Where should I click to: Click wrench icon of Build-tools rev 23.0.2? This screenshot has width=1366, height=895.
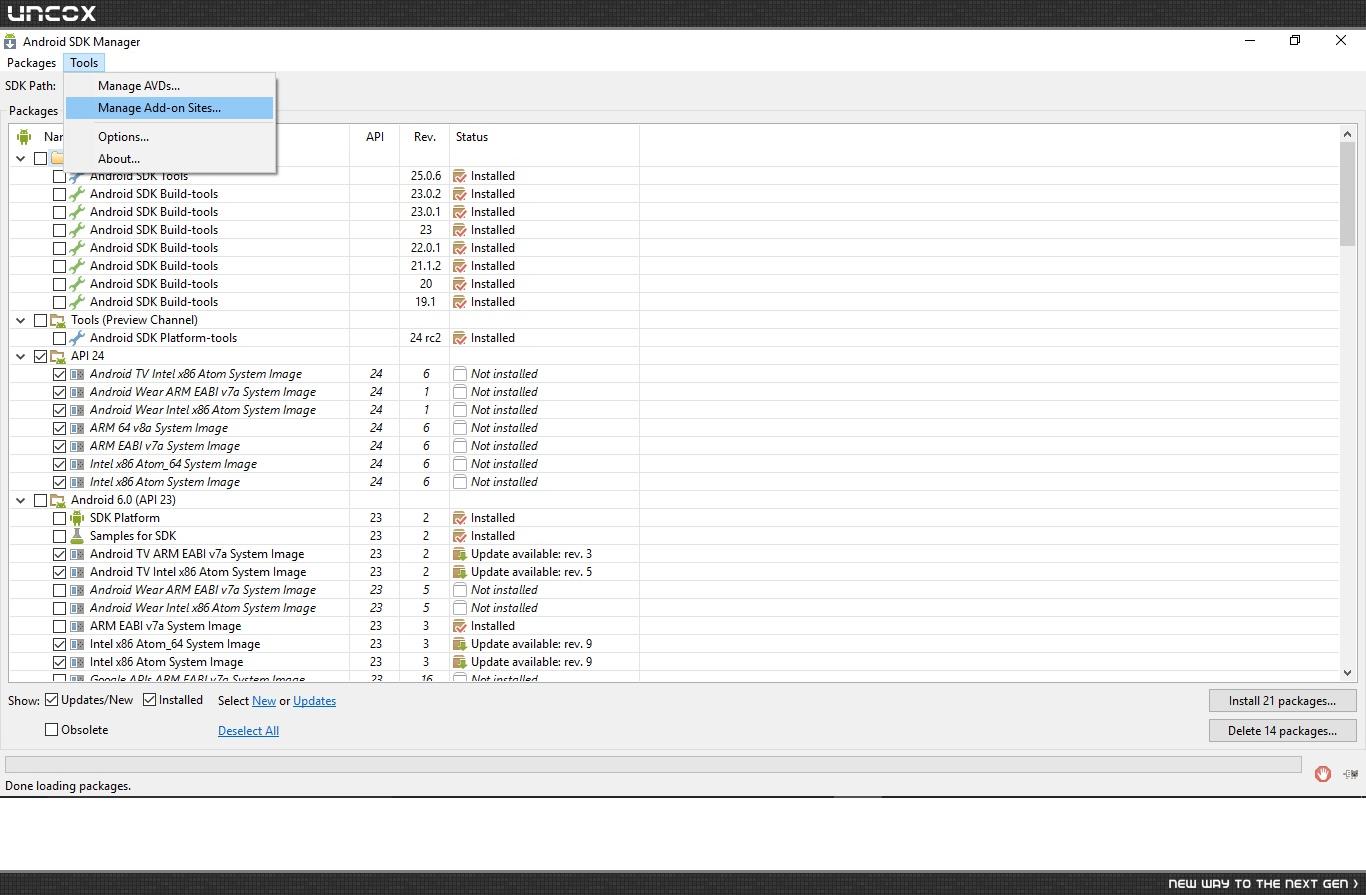point(77,194)
